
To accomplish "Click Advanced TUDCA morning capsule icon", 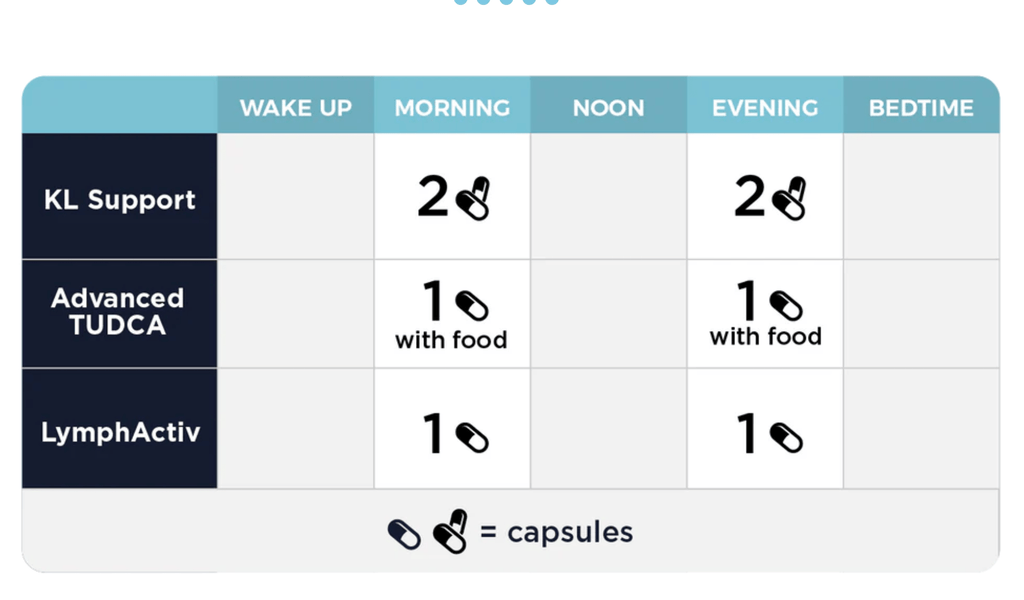I will click(473, 306).
